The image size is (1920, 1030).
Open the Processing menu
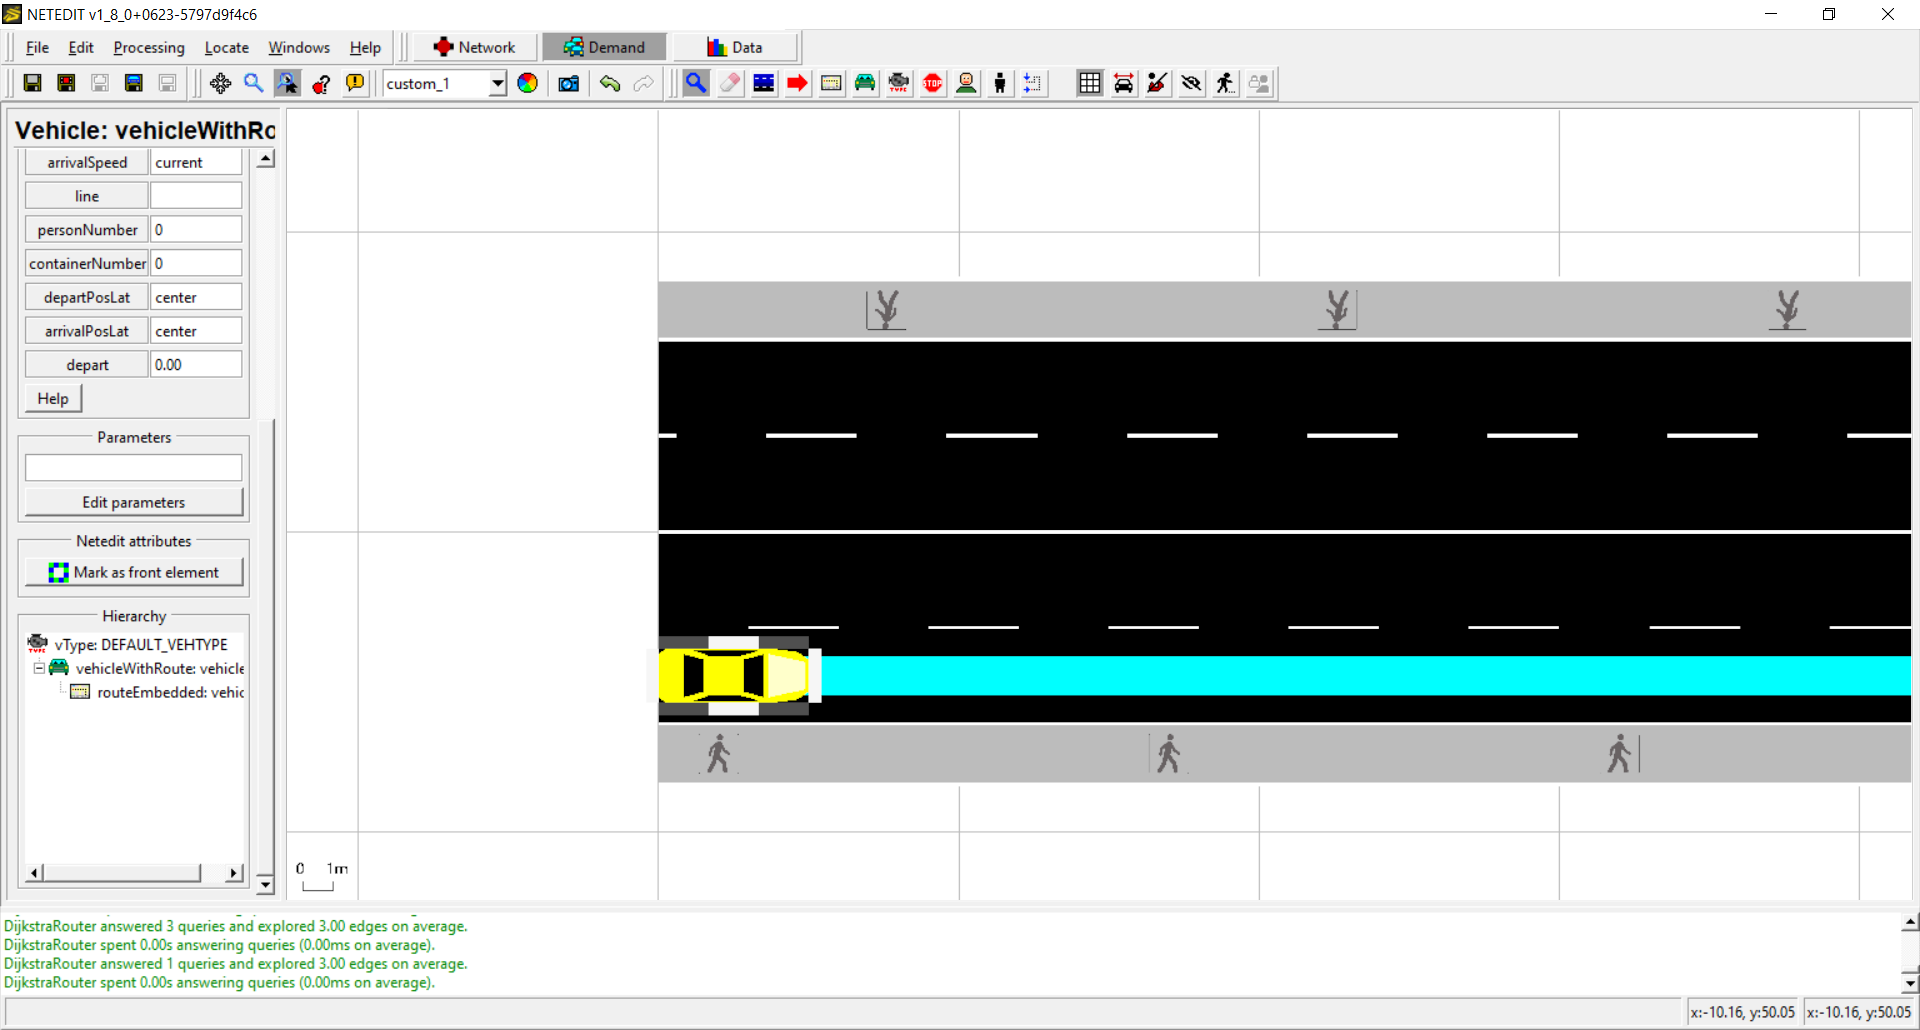point(149,47)
